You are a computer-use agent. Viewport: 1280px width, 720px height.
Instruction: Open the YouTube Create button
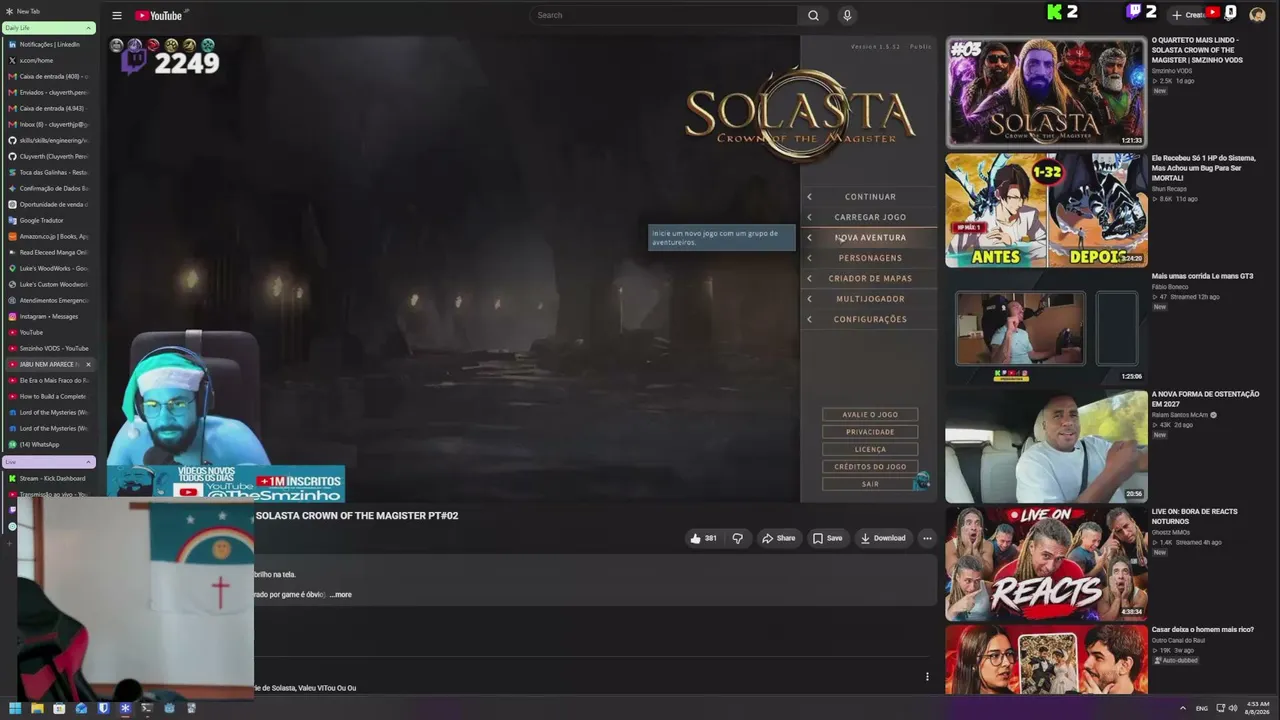(1190, 15)
